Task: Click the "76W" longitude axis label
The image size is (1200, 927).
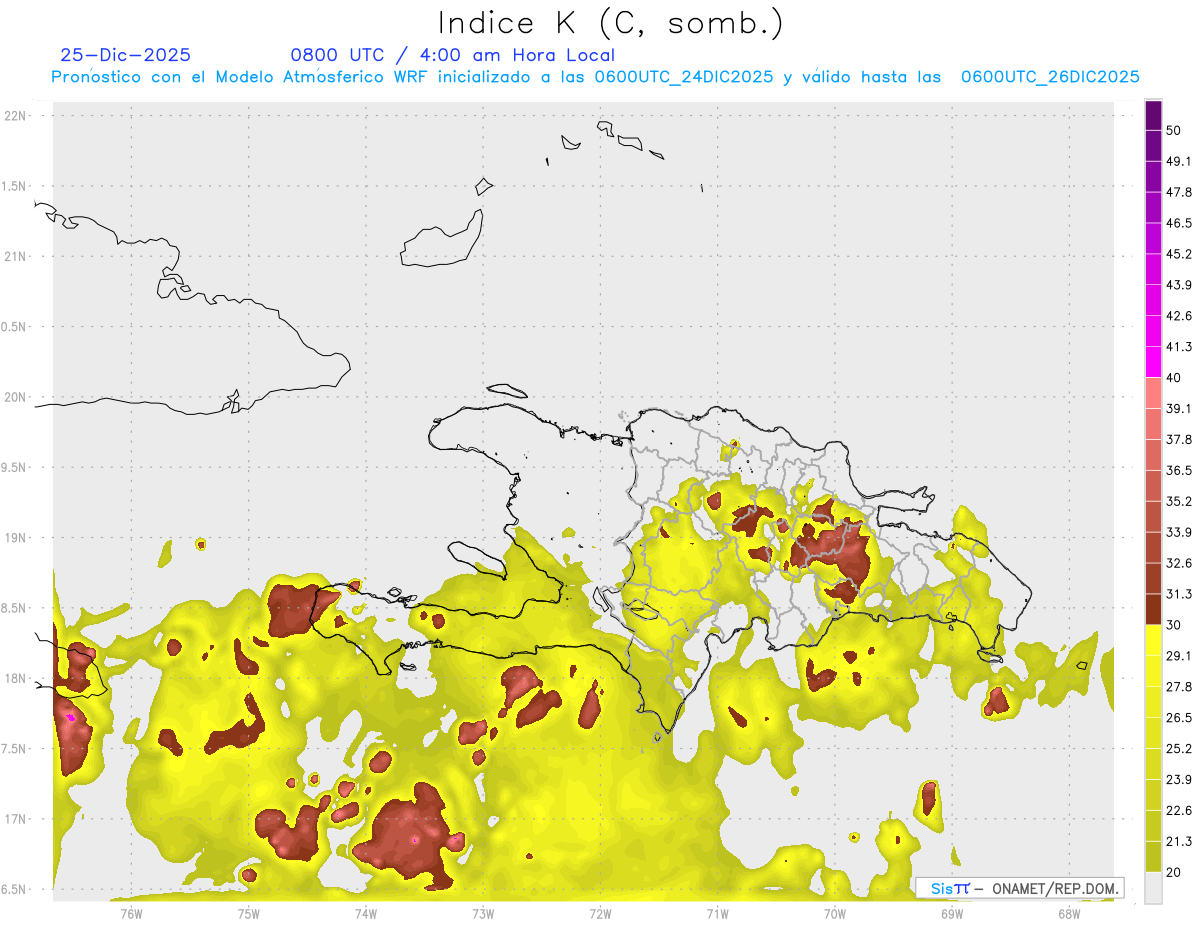Action: point(131,913)
